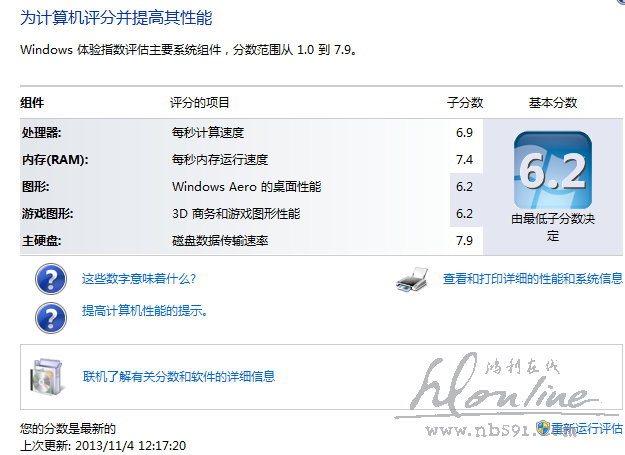Click the 每秒计算速度 description
The height and width of the screenshot is (455, 625).
(x=208, y=132)
